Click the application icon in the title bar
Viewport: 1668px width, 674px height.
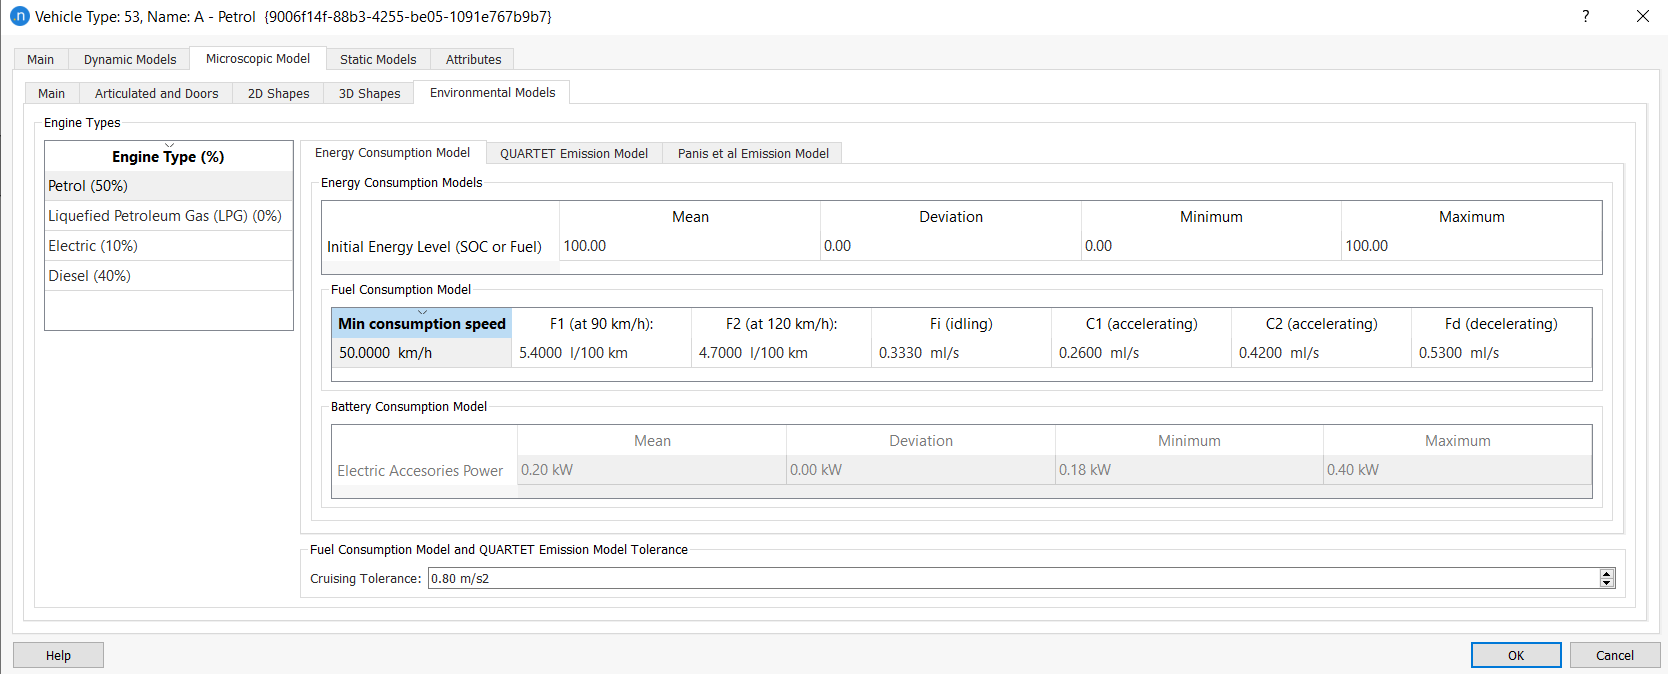(x=19, y=16)
